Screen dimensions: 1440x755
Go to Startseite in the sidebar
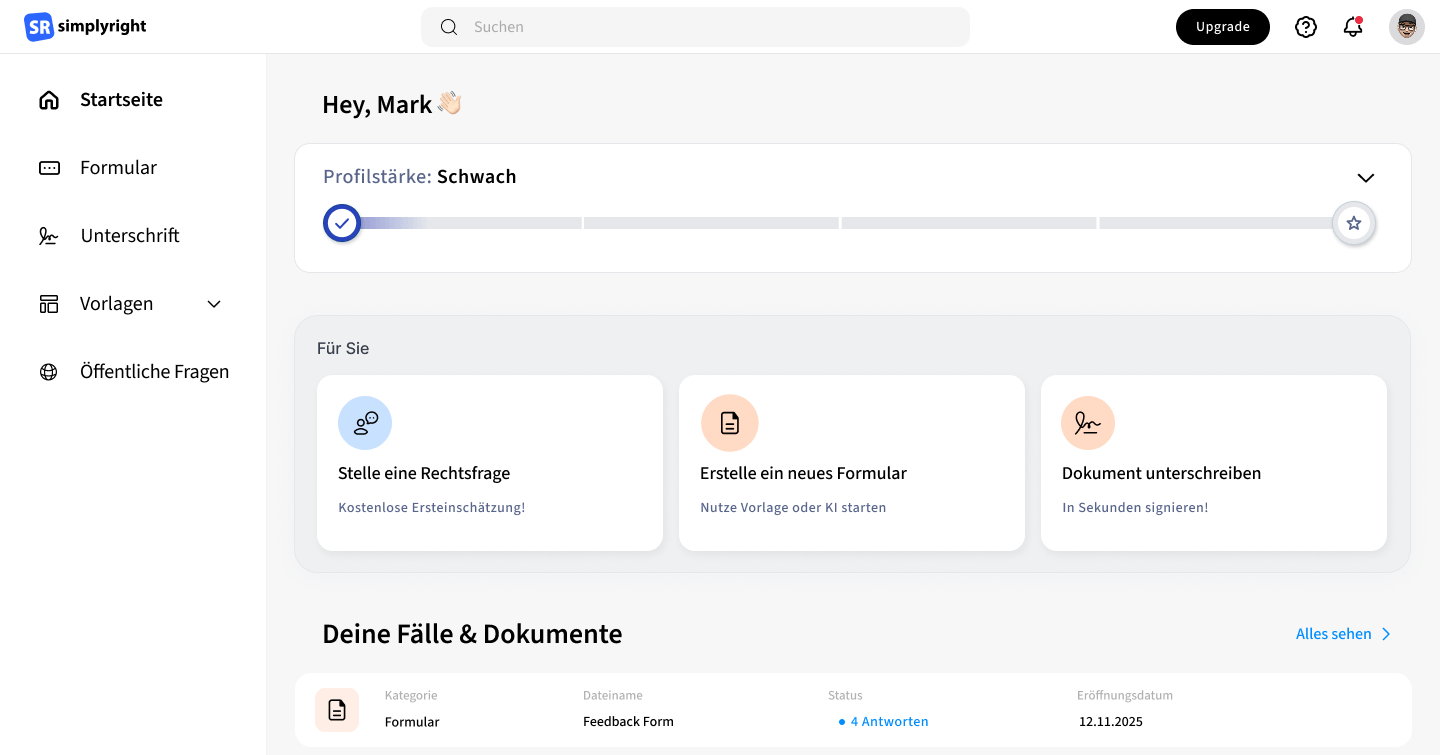[x=121, y=100]
